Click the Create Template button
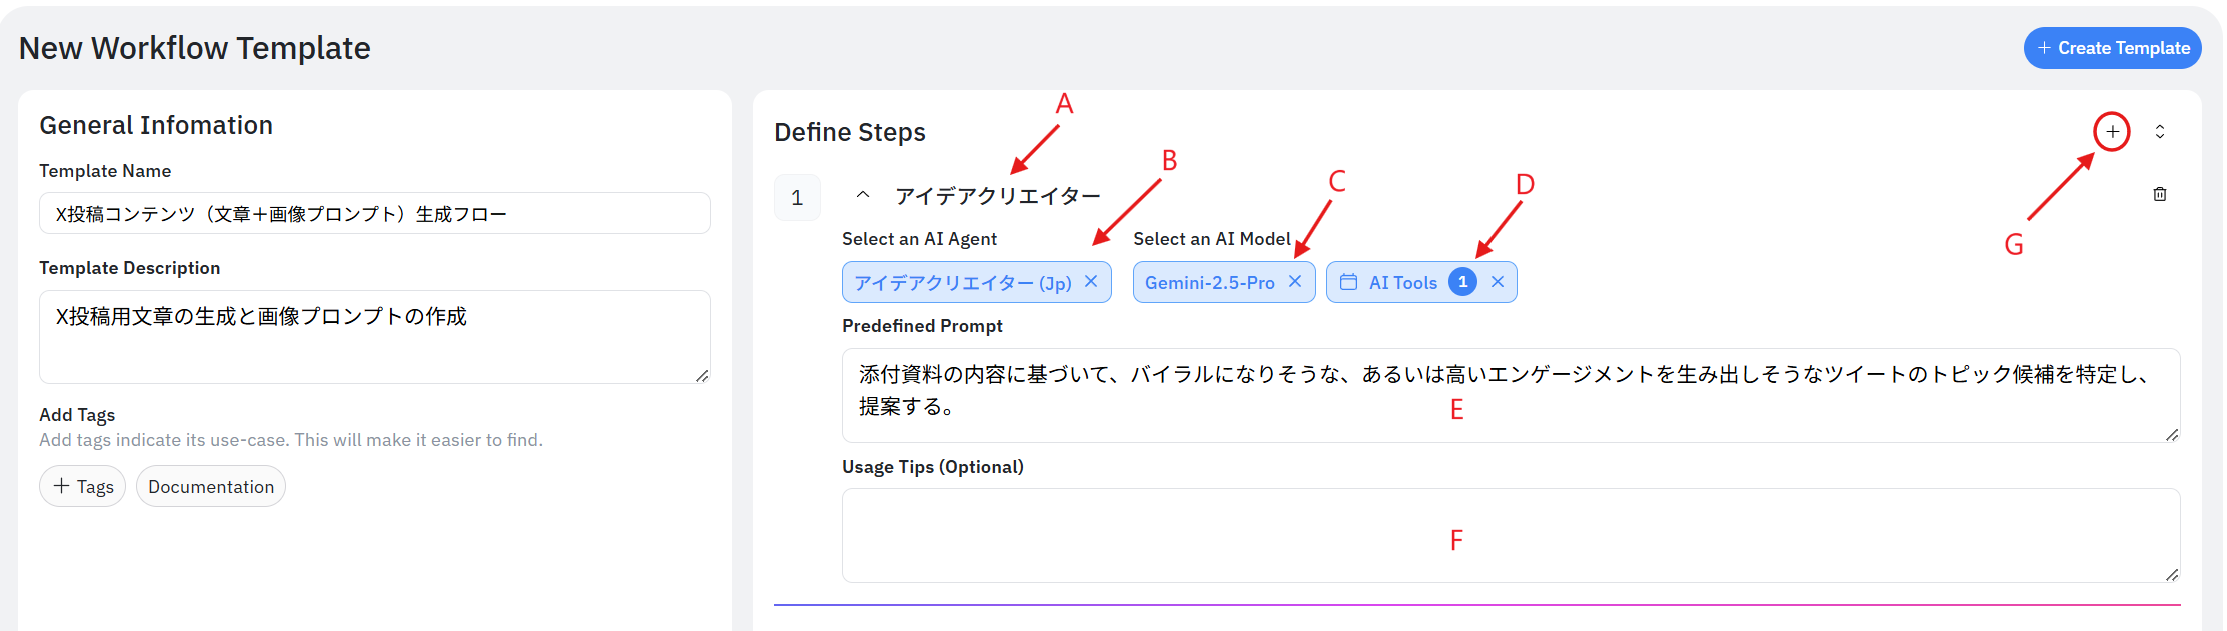The image size is (2227, 631). click(2112, 48)
